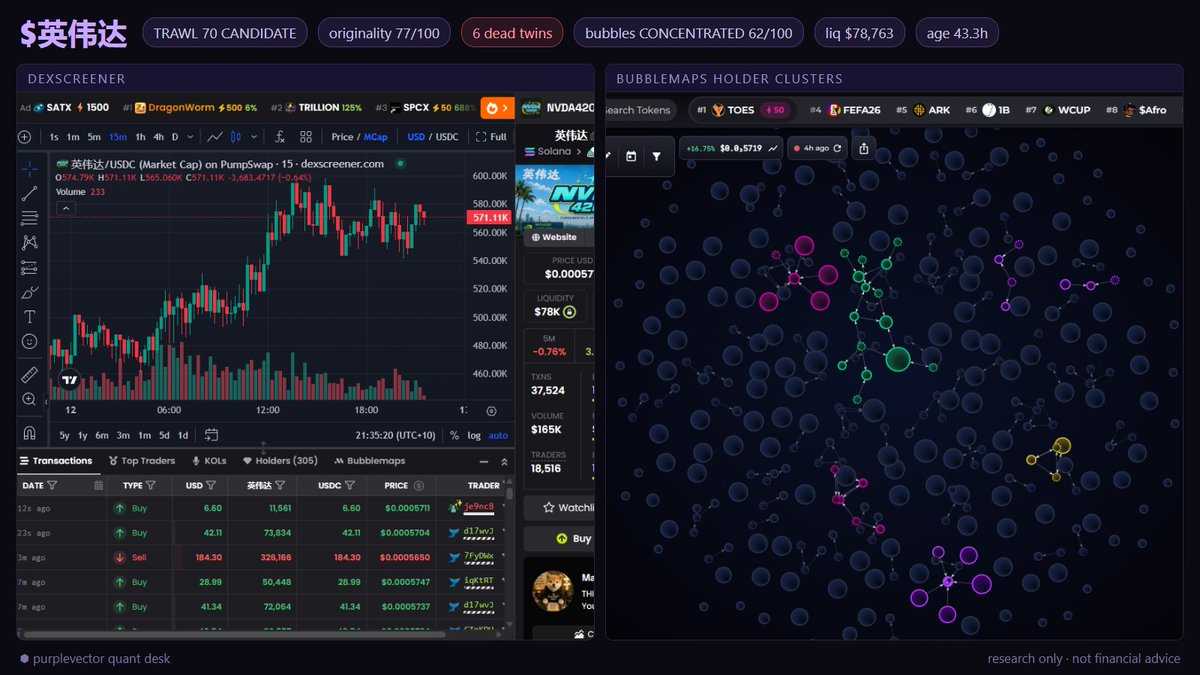Click the Search Tokens field in Bubblemaps
This screenshot has height=675, width=1200.
pos(641,110)
